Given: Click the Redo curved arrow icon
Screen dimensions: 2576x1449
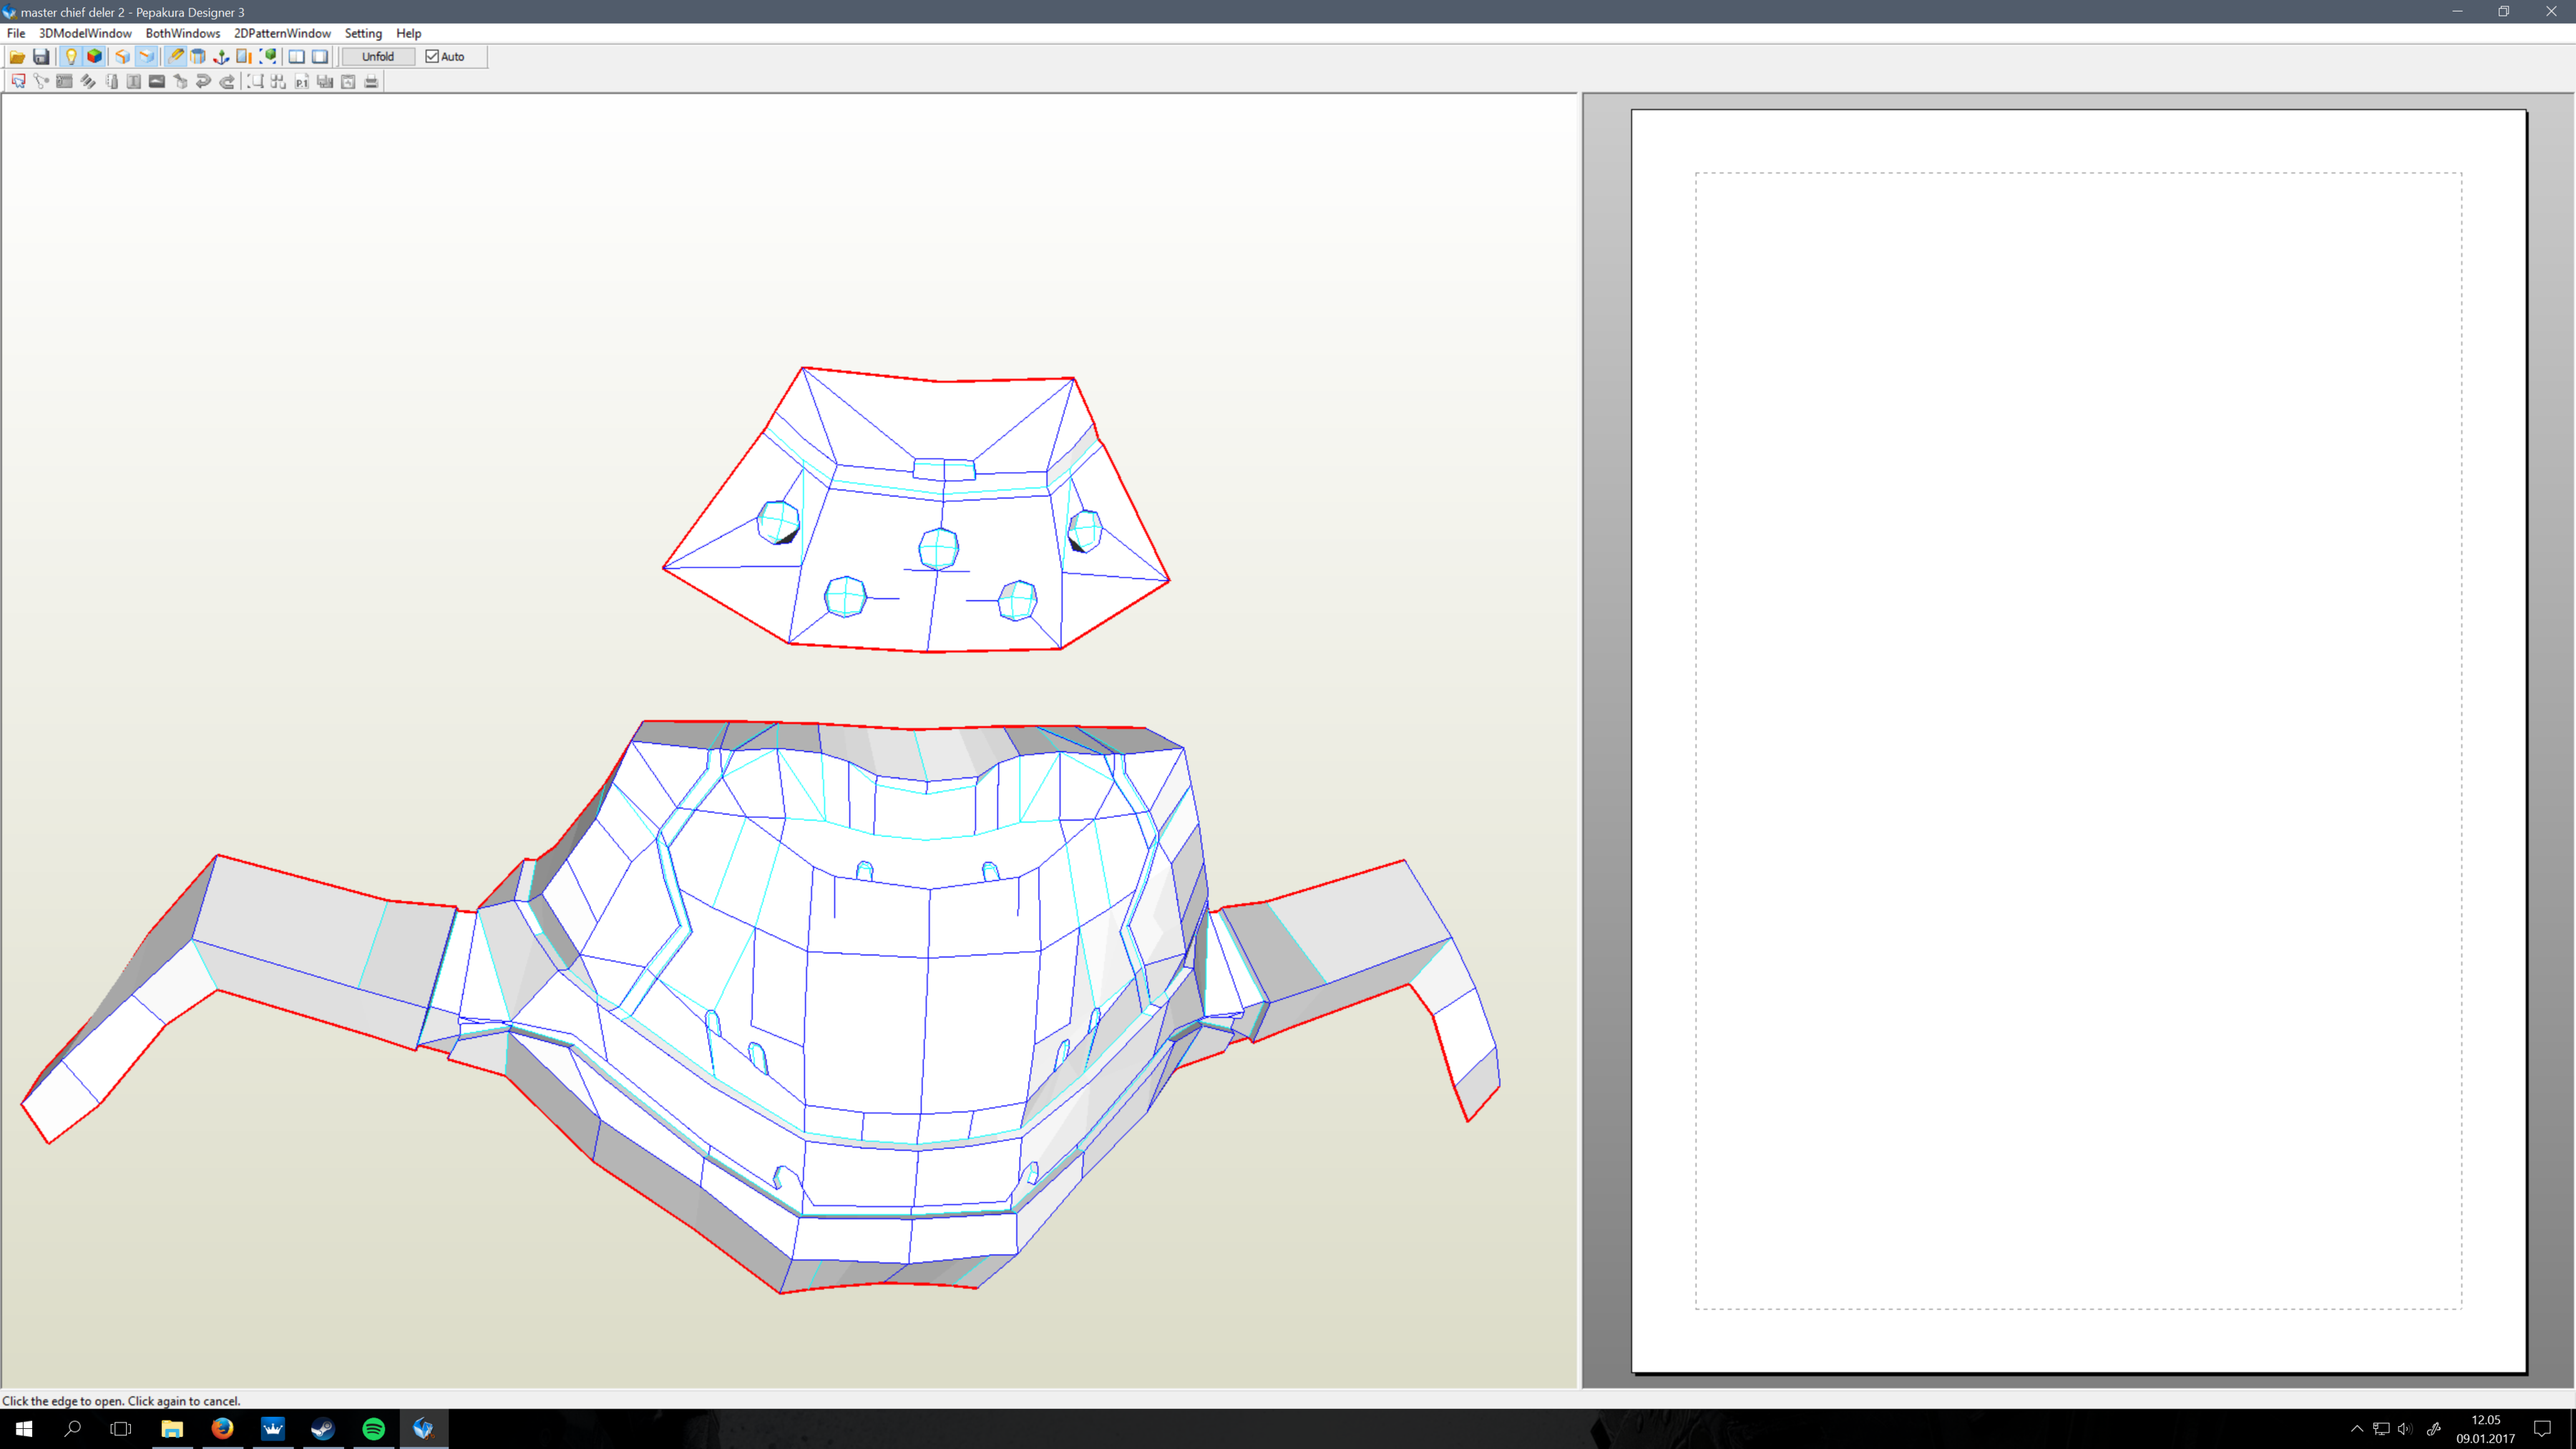Looking at the screenshot, I should [x=227, y=82].
